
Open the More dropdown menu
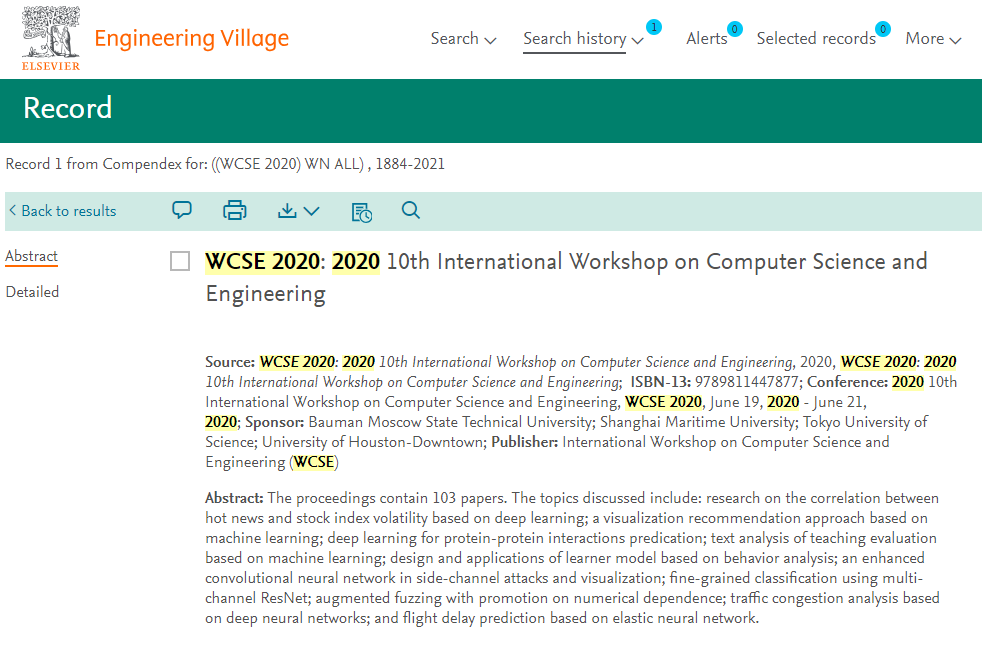coord(931,38)
